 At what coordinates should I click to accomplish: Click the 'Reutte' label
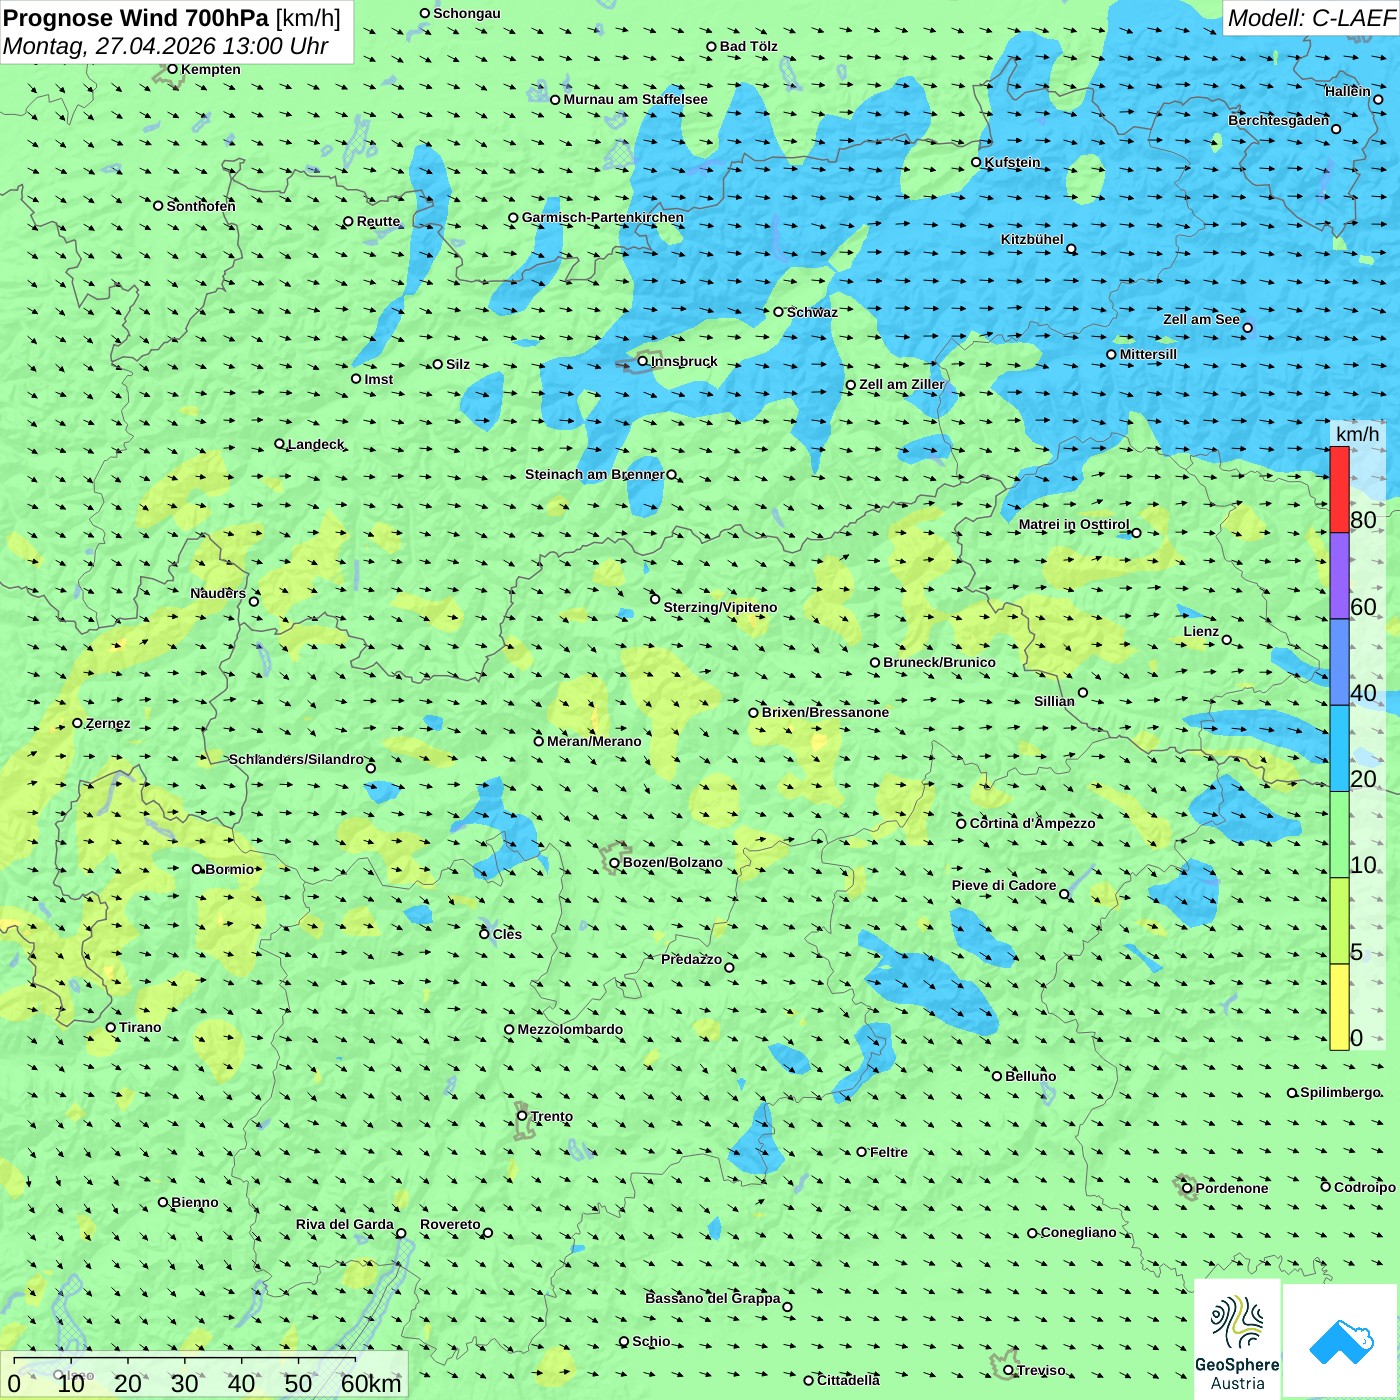(x=378, y=222)
